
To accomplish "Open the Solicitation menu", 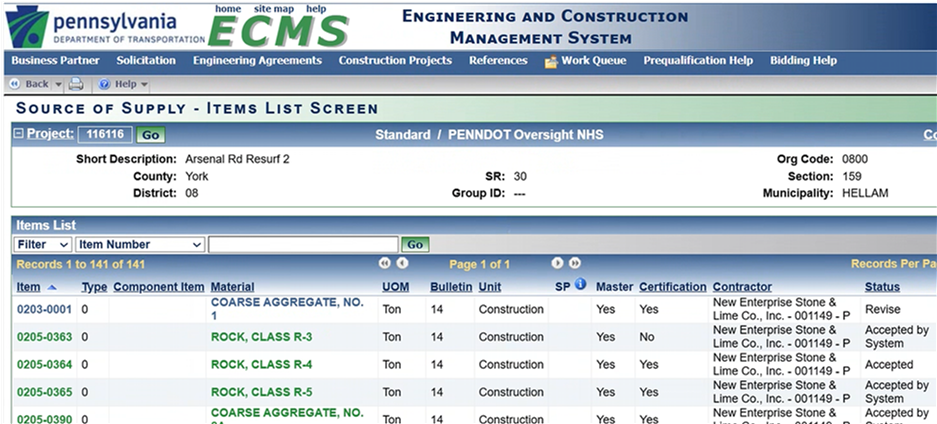I will pyautogui.click(x=146, y=60).
